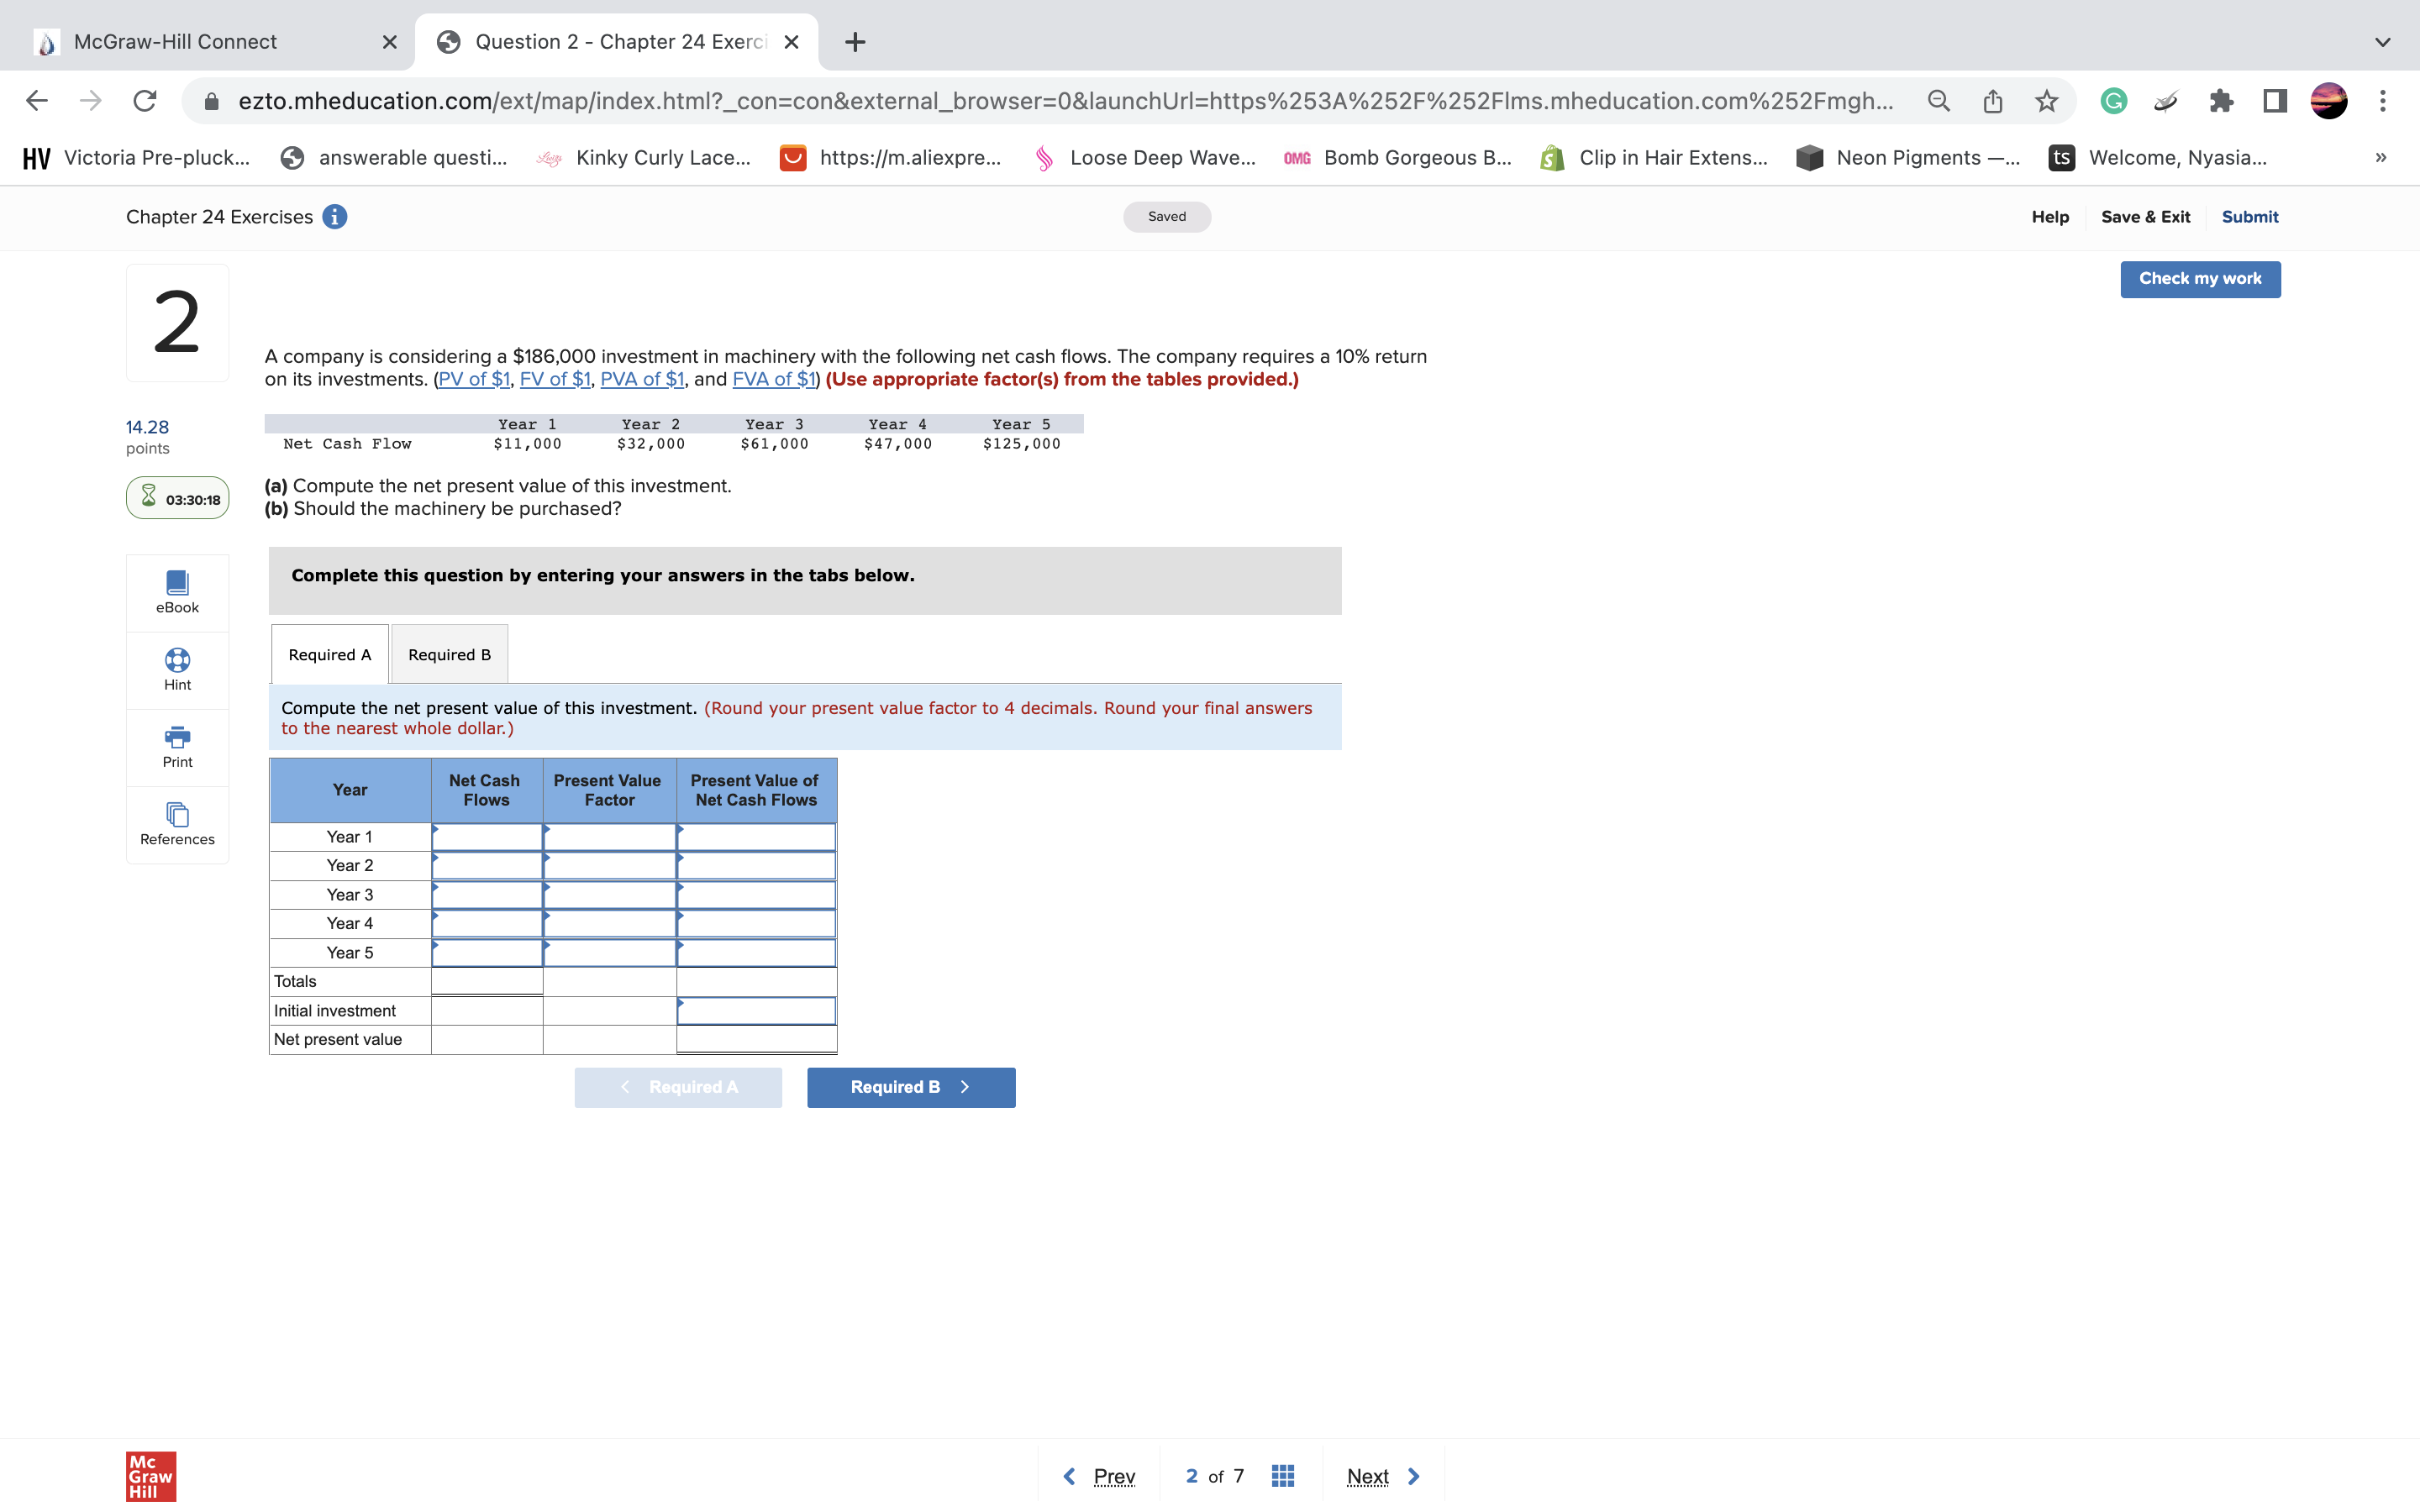Expand the tab search chevron
Viewport: 2420px width, 1512px height.
click(x=2382, y=42)
